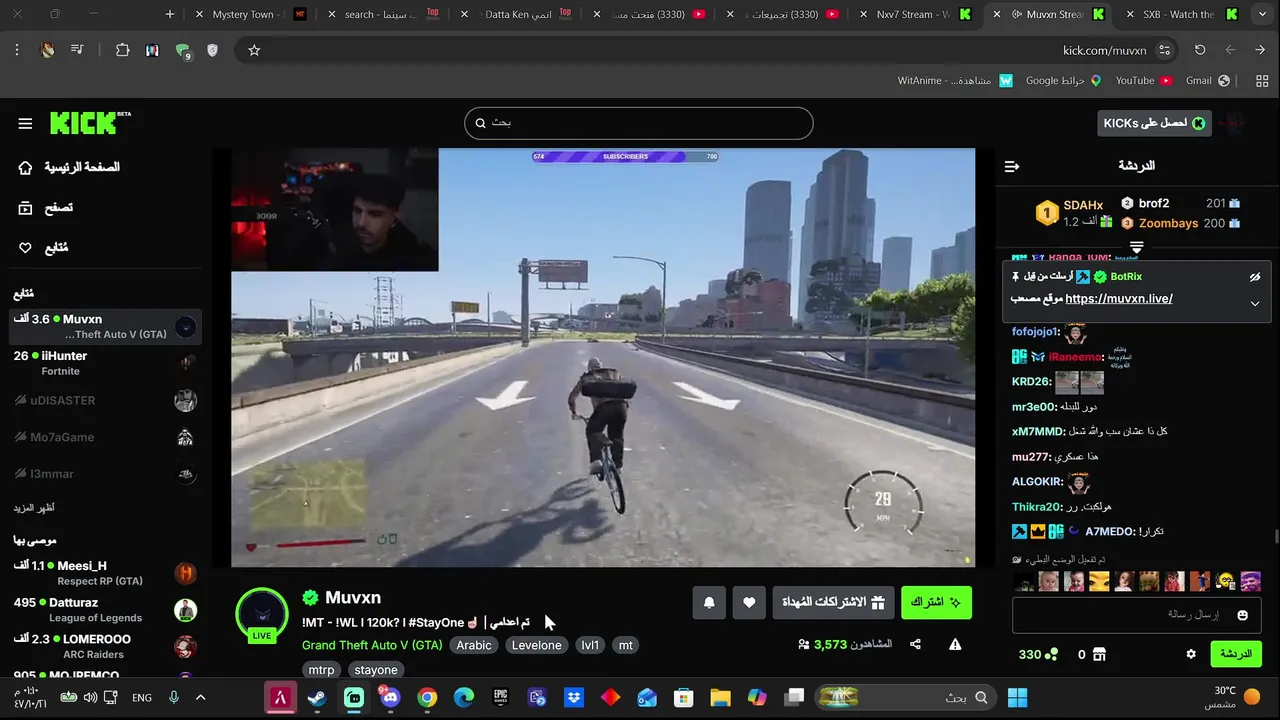
Task: Open Epic Games from the taskbar
Action: (x=500, y=698)
